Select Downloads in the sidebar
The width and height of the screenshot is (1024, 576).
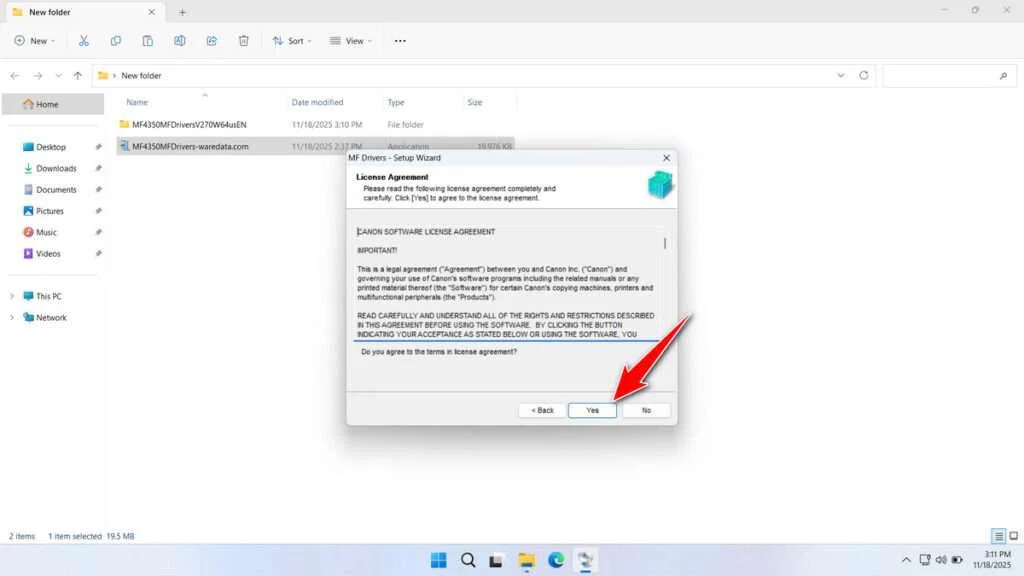coord(56,168)
